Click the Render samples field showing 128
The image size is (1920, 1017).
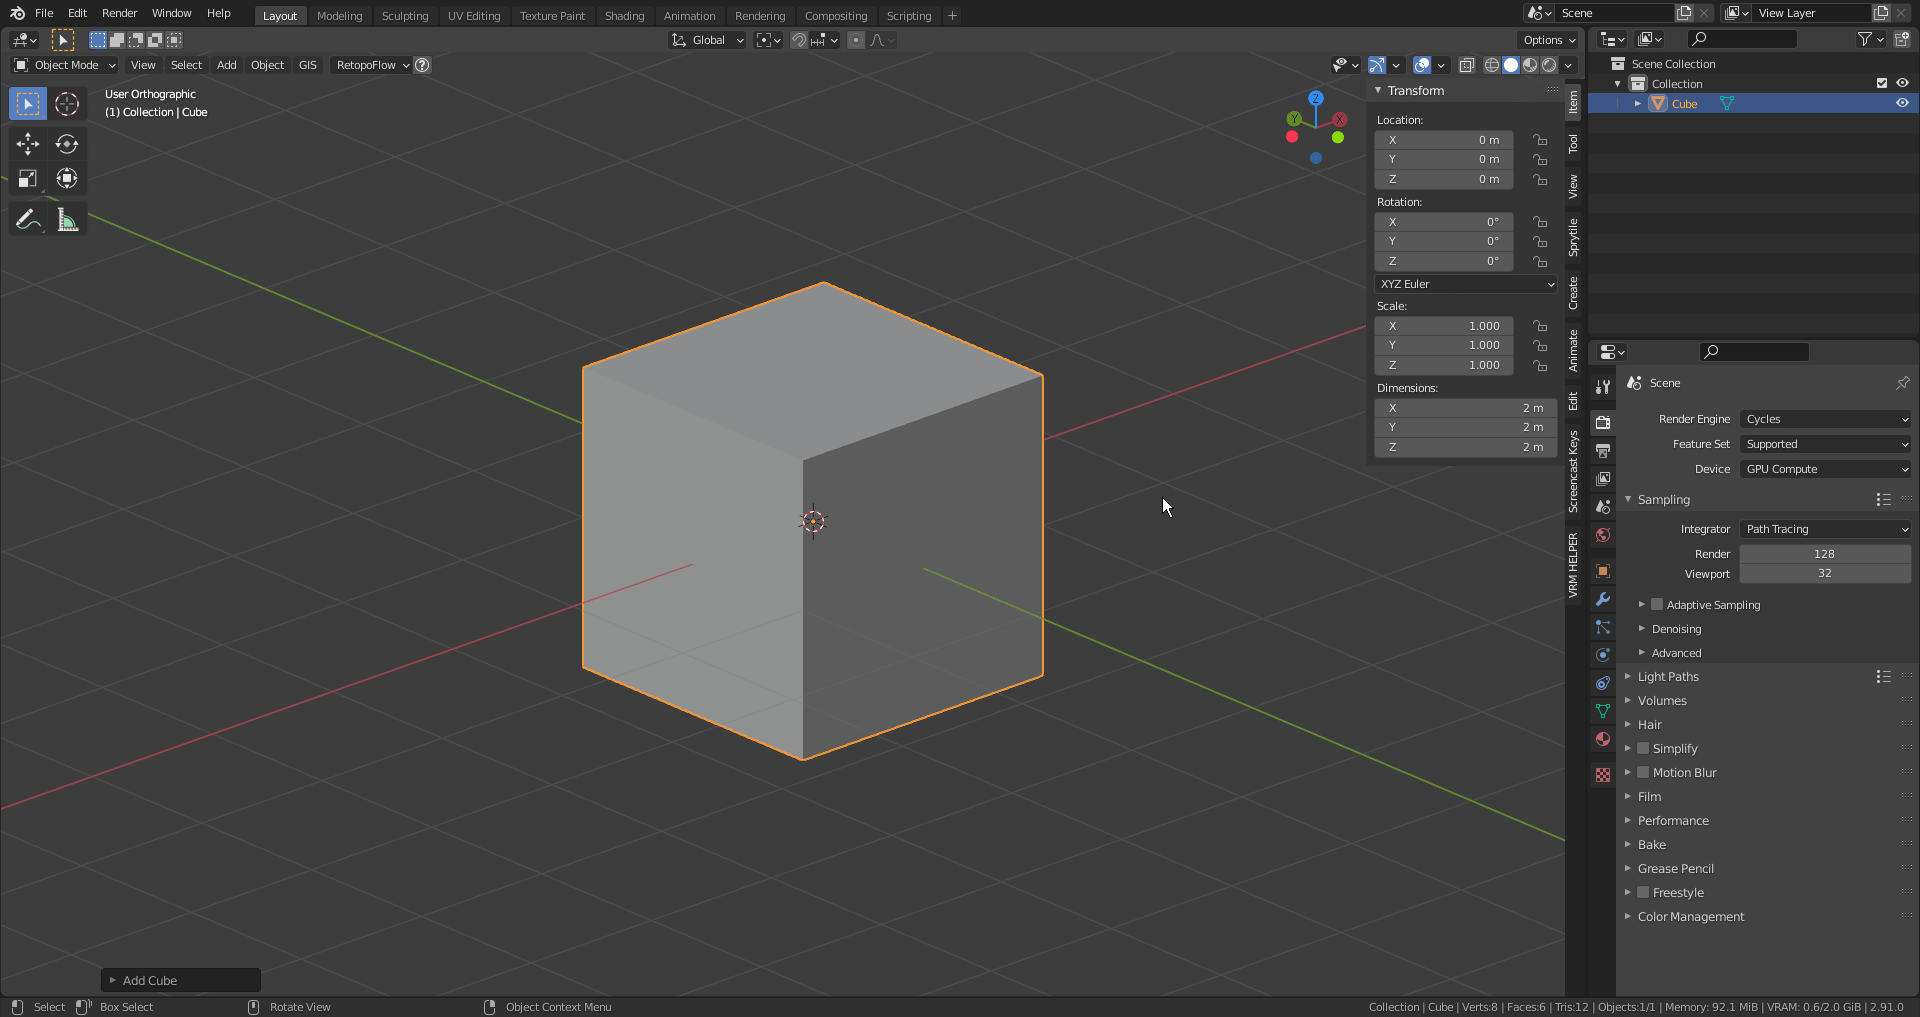click(x=1824, y=554)
